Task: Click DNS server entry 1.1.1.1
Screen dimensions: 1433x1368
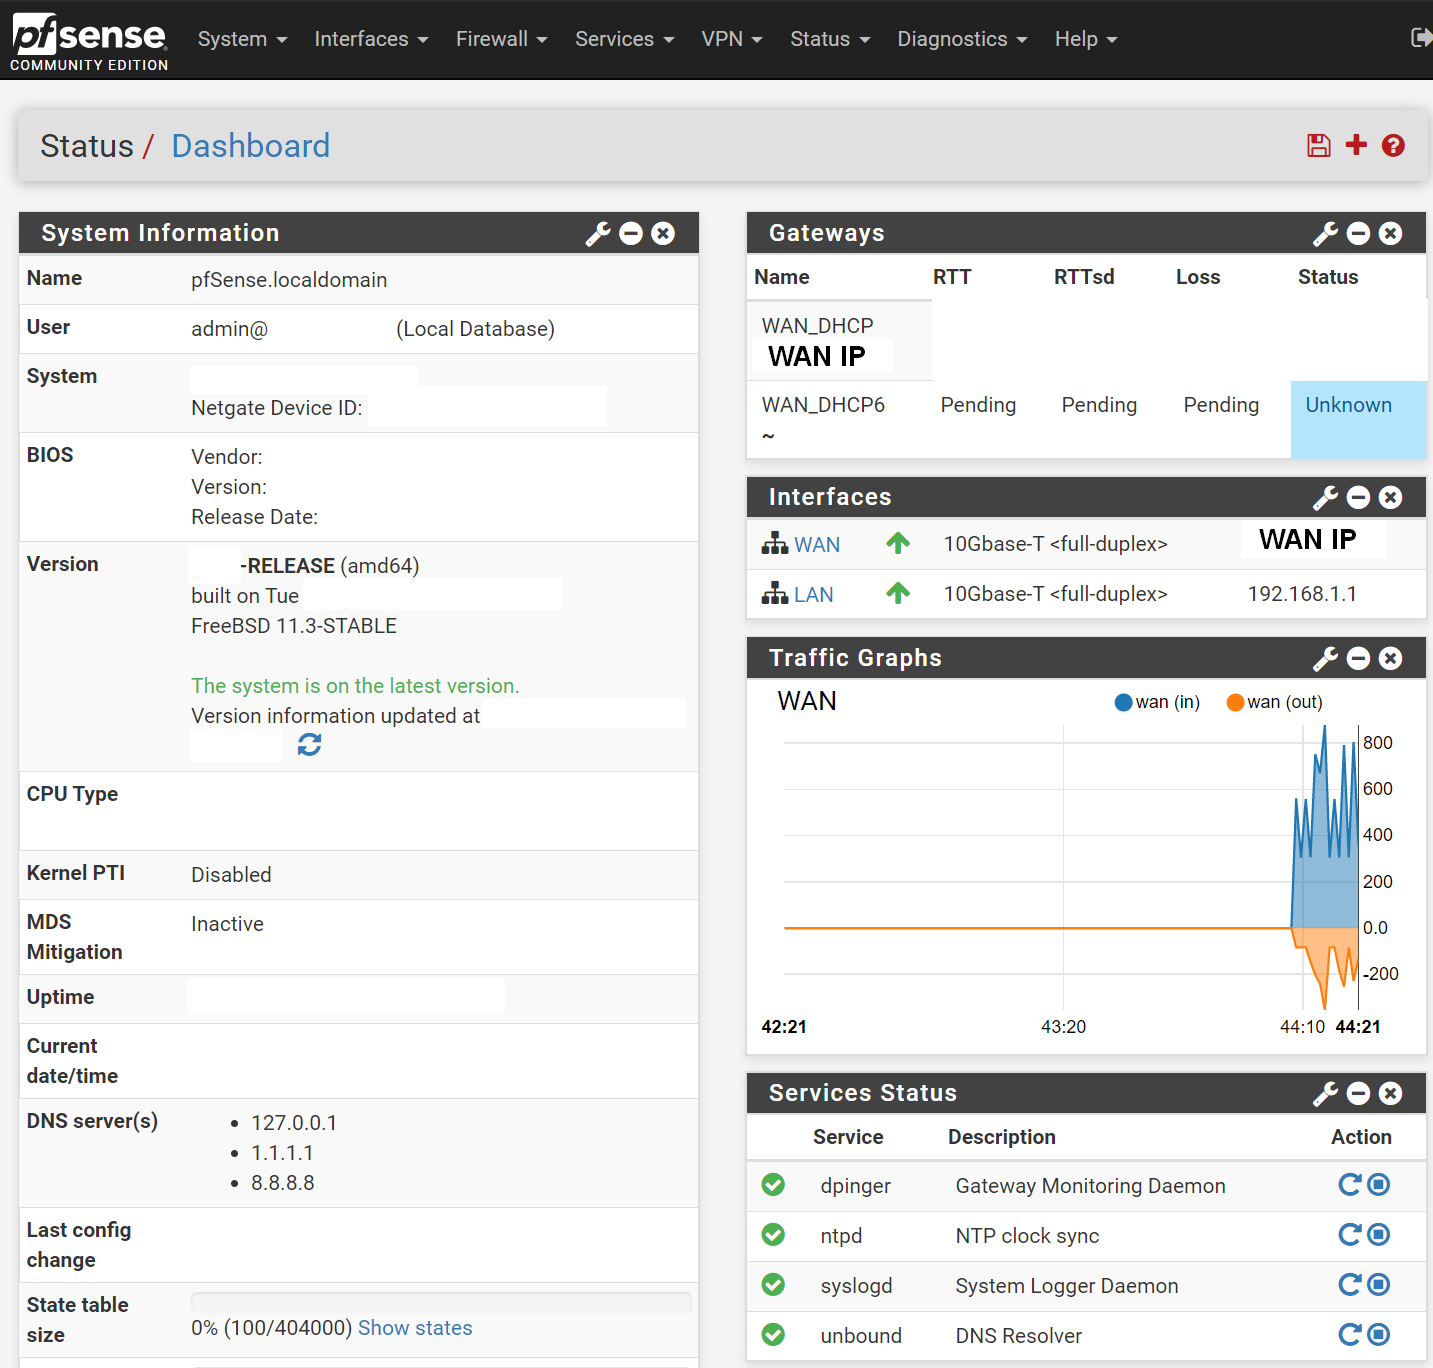Action: (282, 1153)
